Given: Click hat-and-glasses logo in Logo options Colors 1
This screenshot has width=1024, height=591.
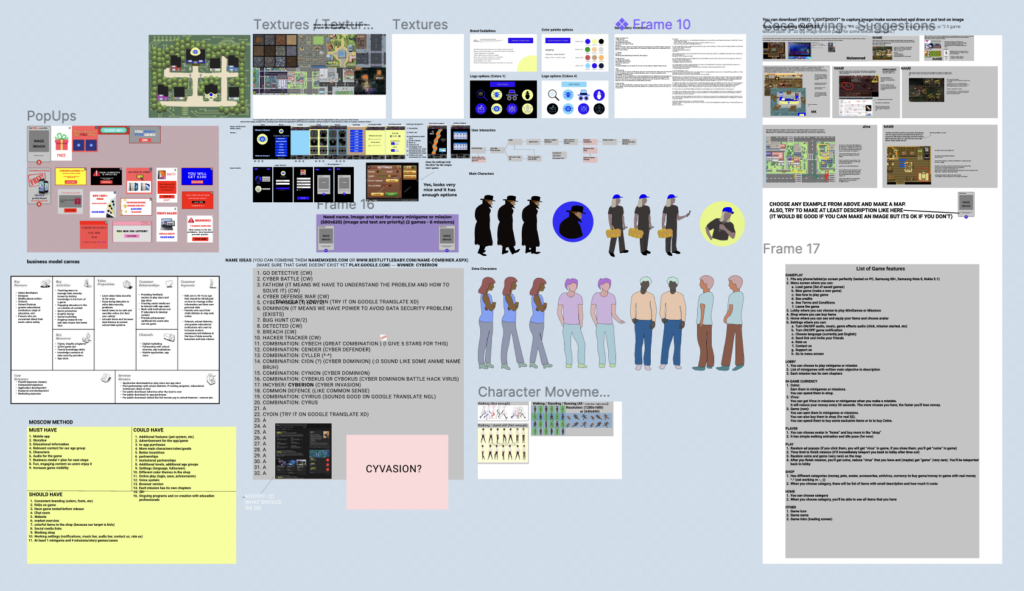Looking at the screenshot, I should click(x=511, y=95).
